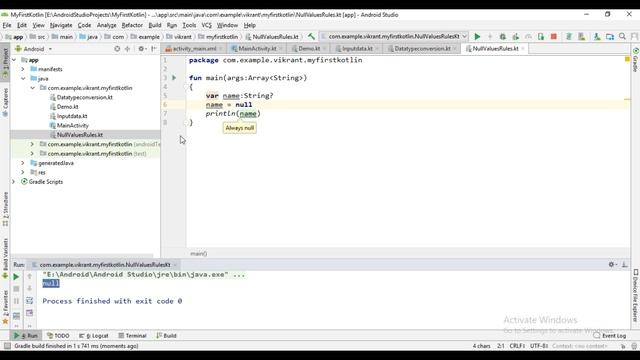Open the Android view selector dropdown
Viewport: 640px width, 360px height.
click(34, 49)
